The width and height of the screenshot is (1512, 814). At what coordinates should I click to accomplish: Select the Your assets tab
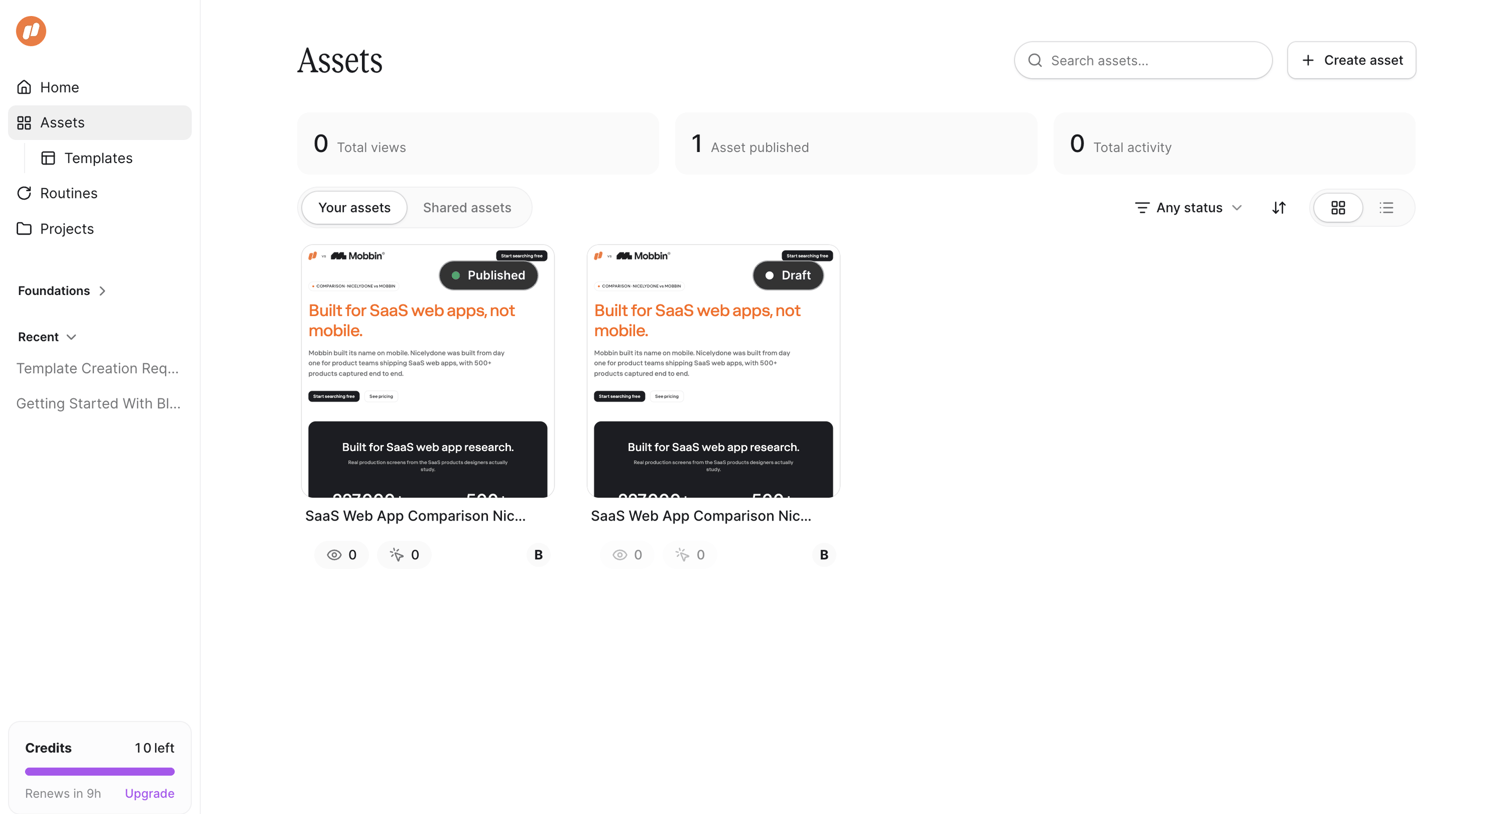pos(354,208)
